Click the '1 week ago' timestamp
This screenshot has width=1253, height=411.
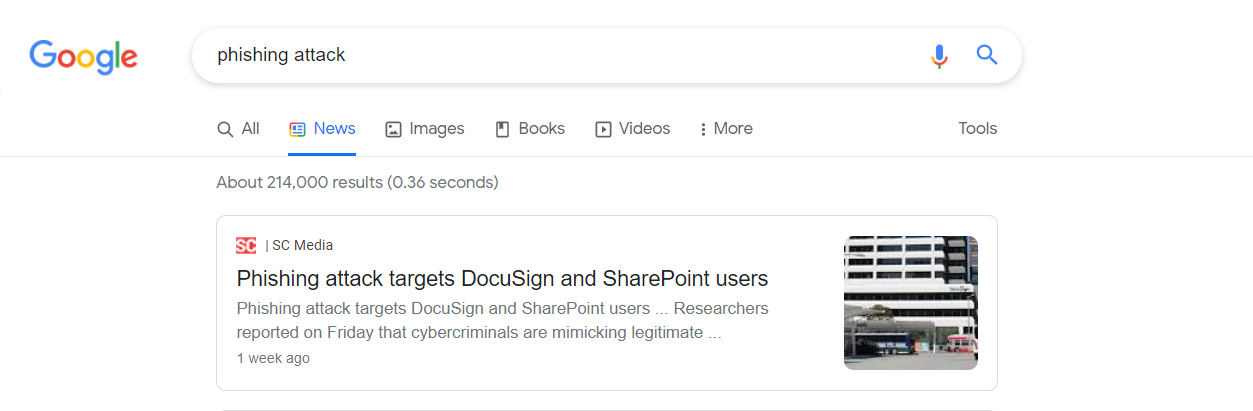click(x=273, y=358)
